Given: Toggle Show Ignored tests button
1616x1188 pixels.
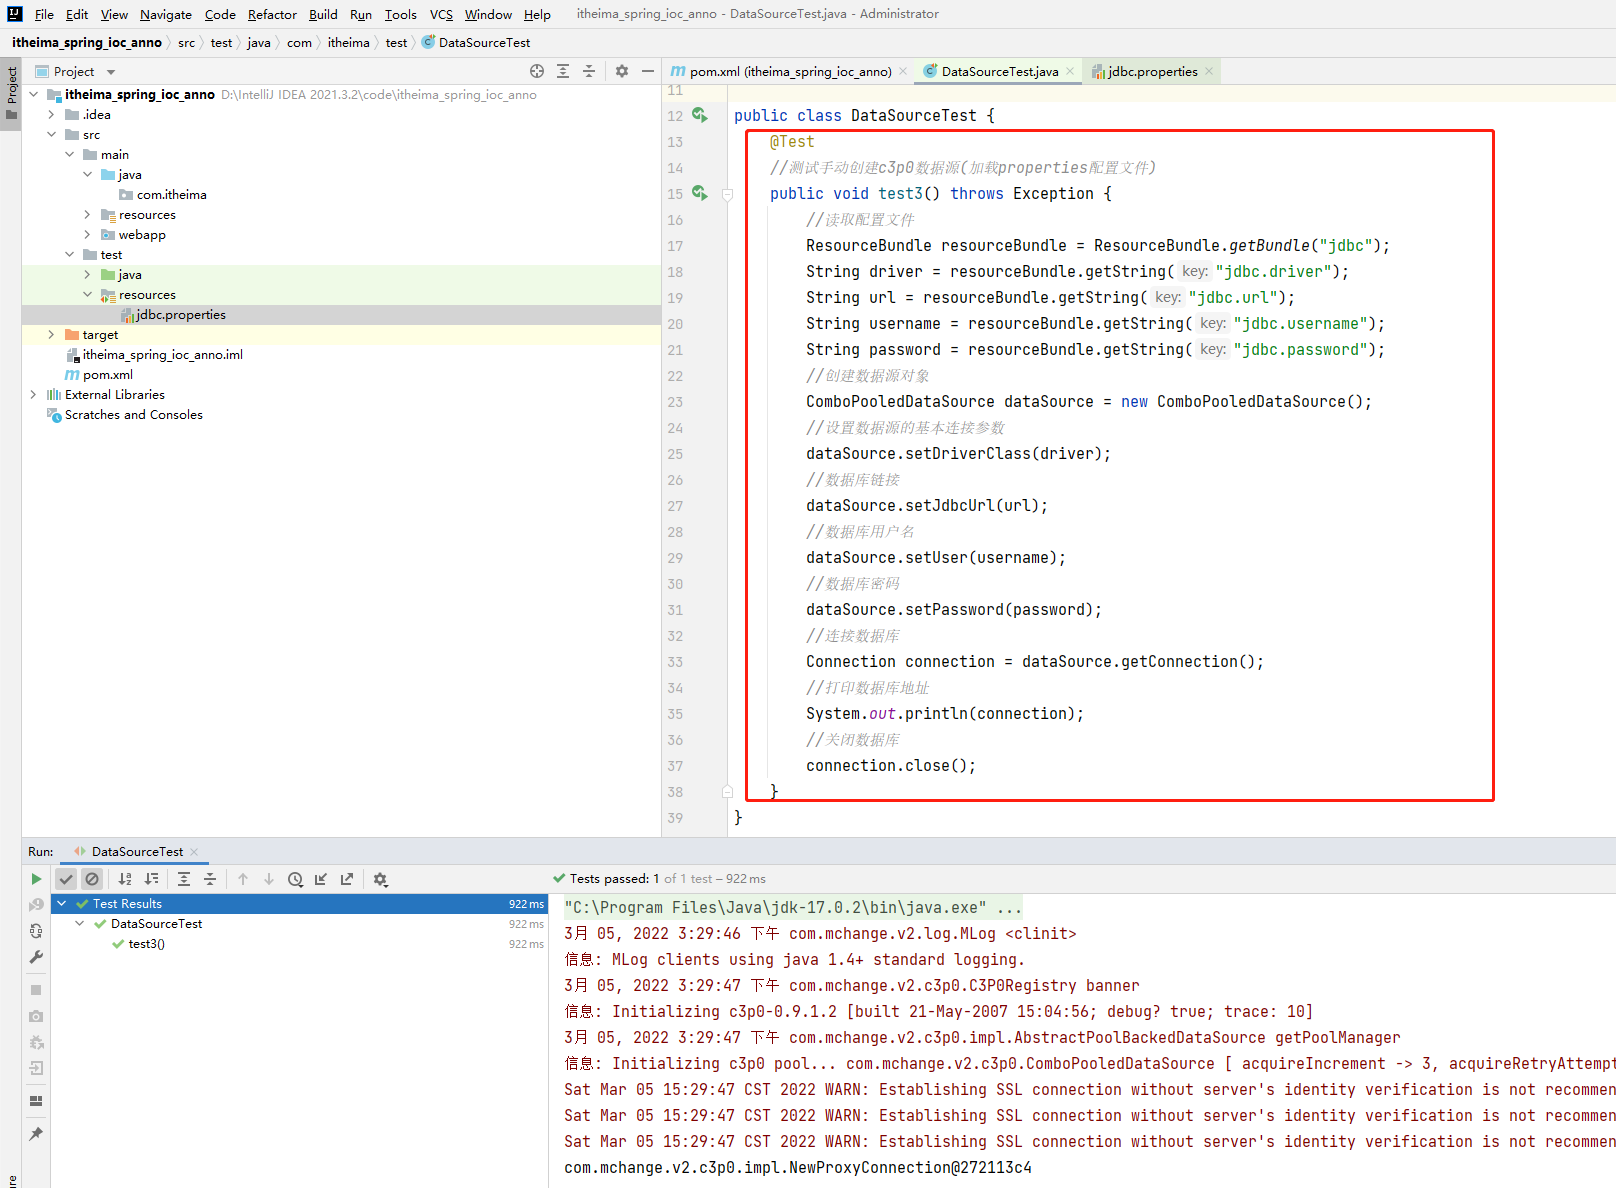Looking at the screenshot, I should click(92, 879).
